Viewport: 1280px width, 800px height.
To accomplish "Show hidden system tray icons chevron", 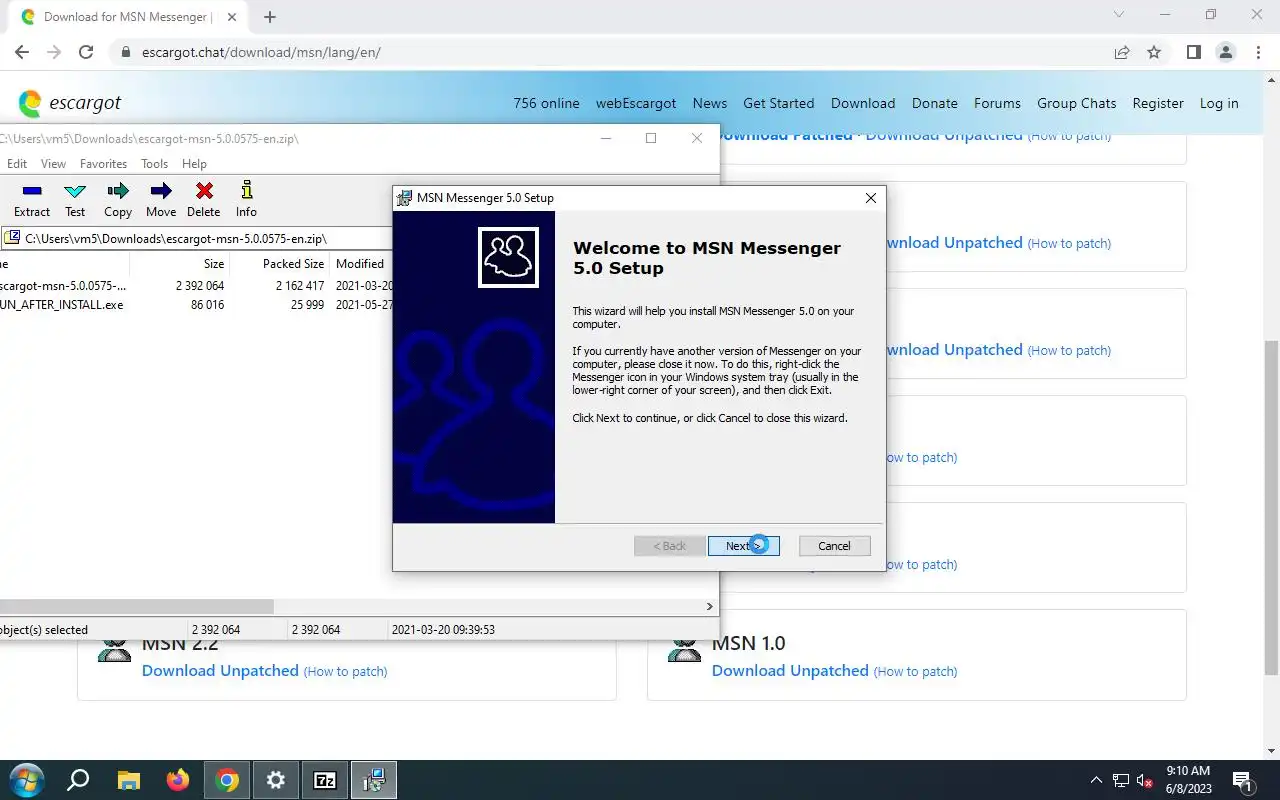I will [x=1096, y=780].
